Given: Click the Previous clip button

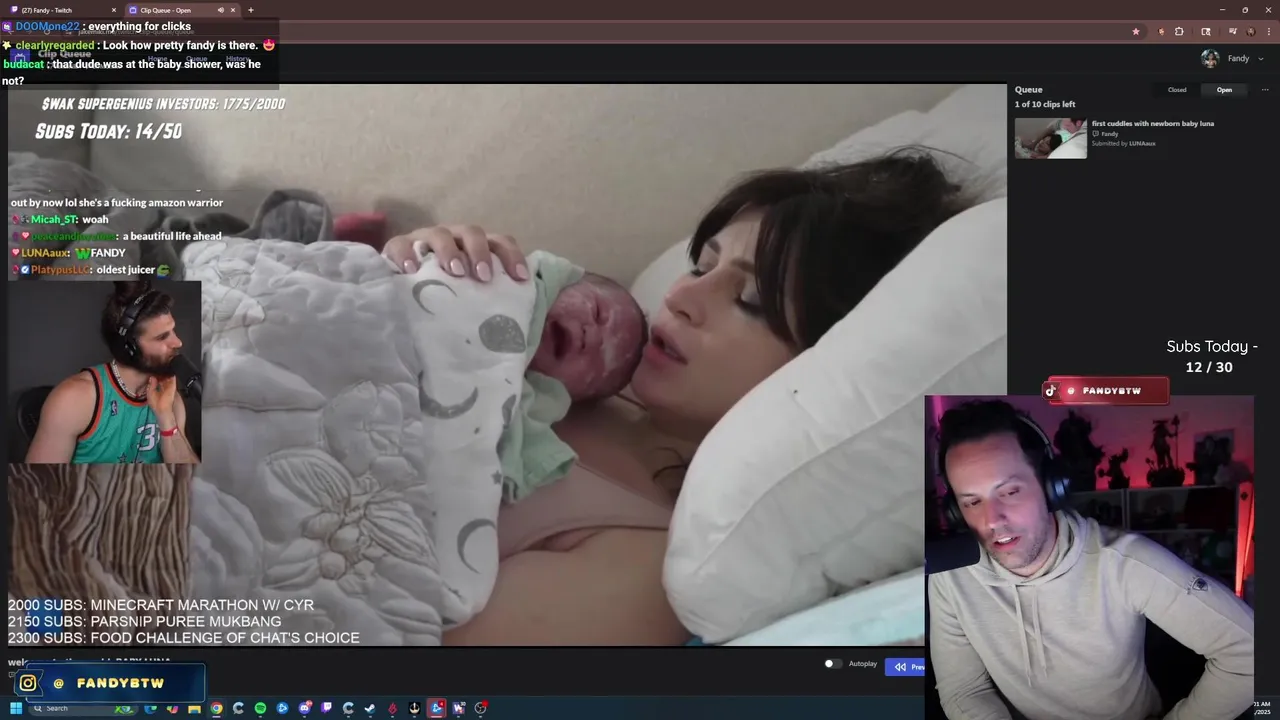Looking at the screenshot, I should click(x=906, y=667).
